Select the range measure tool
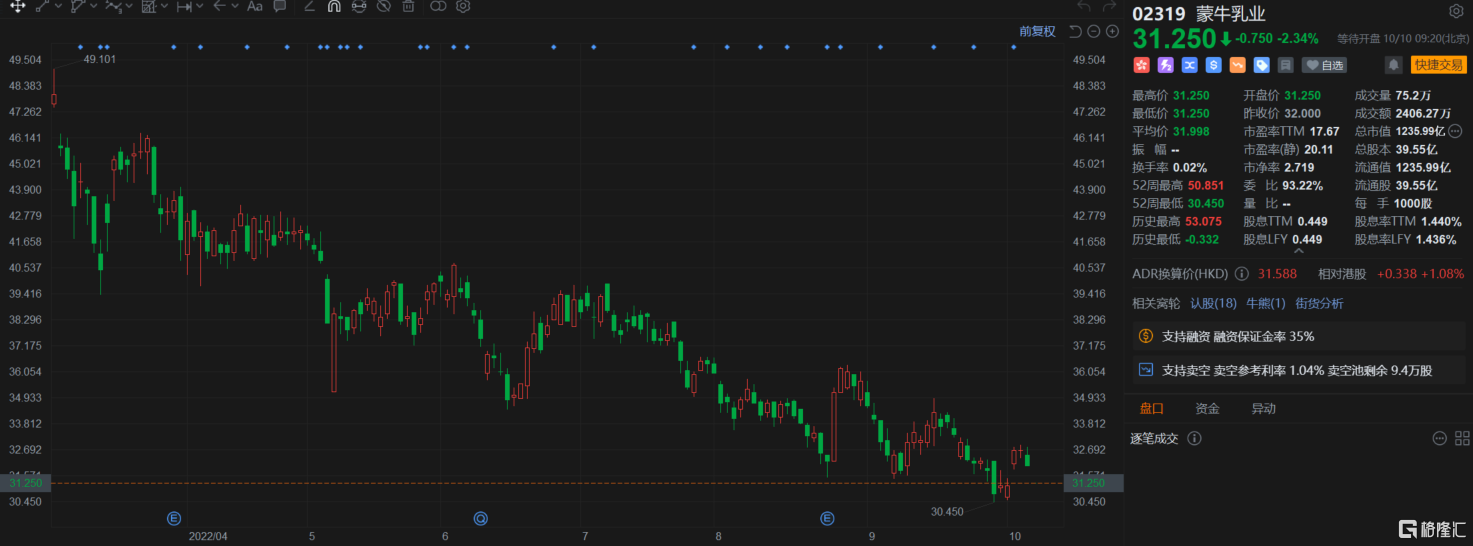This screenshot has height=546, width=1473. (x=184, y=6)
